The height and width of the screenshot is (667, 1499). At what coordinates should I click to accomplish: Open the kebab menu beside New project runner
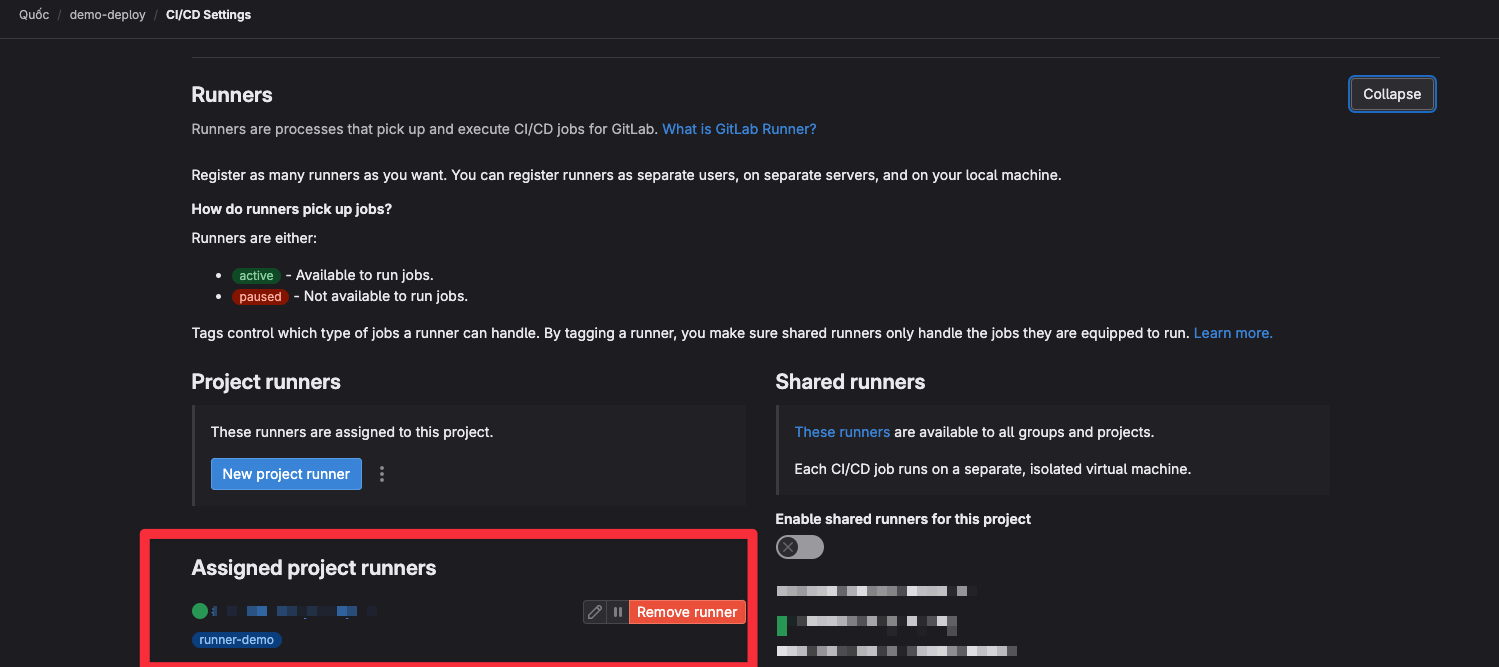click(x=382, y=474)
